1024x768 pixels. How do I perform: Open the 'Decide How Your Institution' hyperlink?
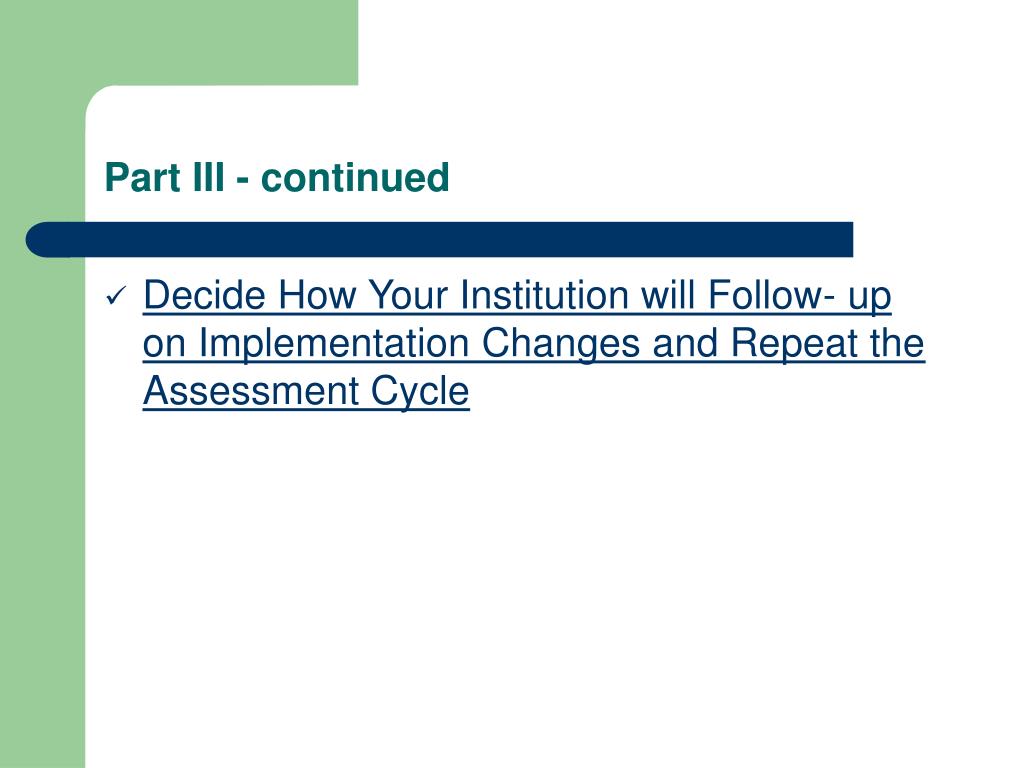point(534,344)
